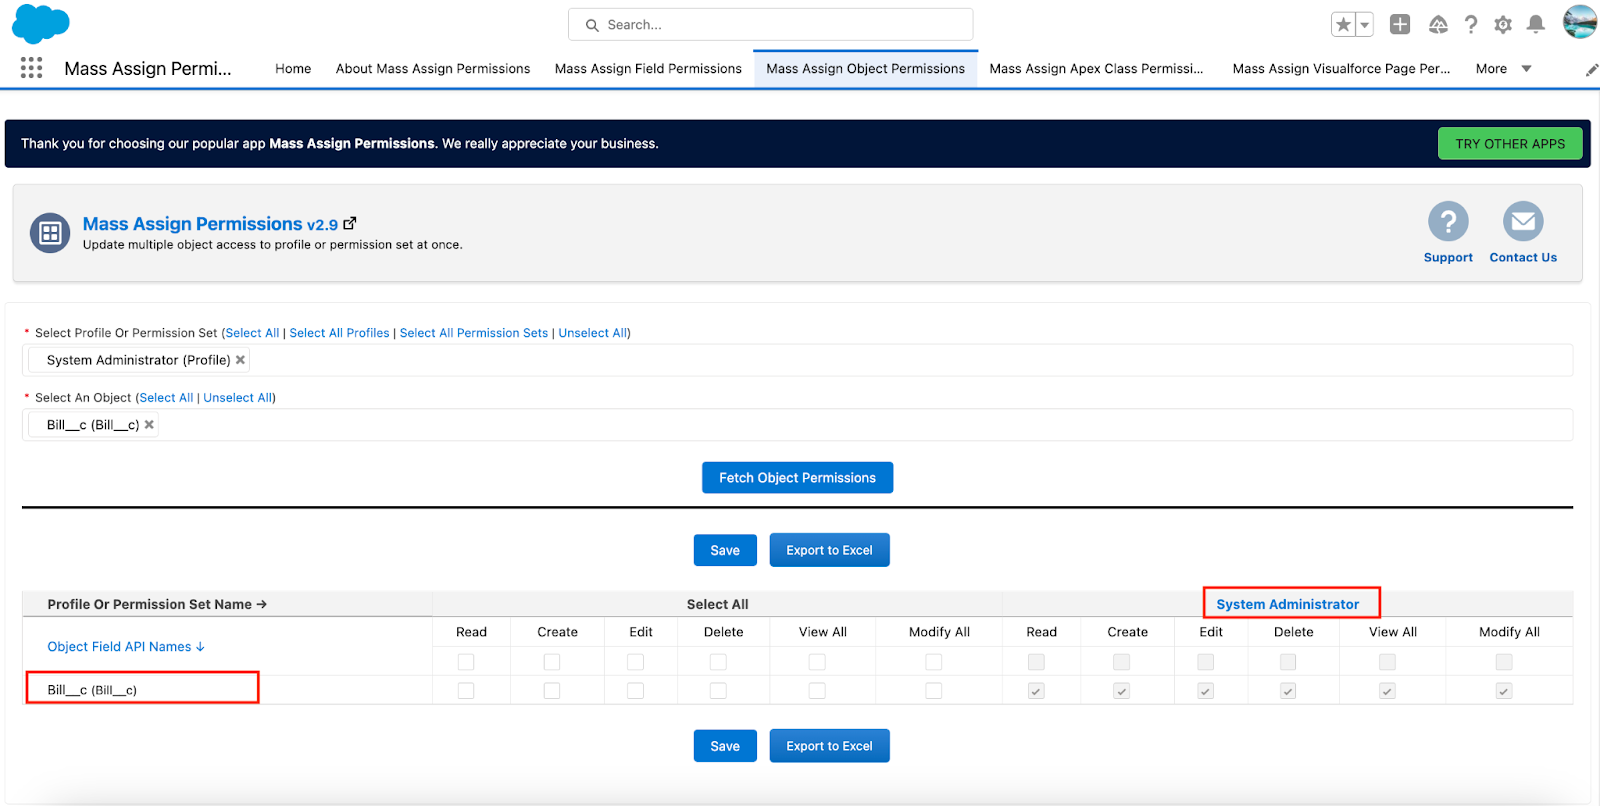This screenshot has height=806, width=1600.
Task: Toggle Select All Edit header checkbox
Action: 635,662
